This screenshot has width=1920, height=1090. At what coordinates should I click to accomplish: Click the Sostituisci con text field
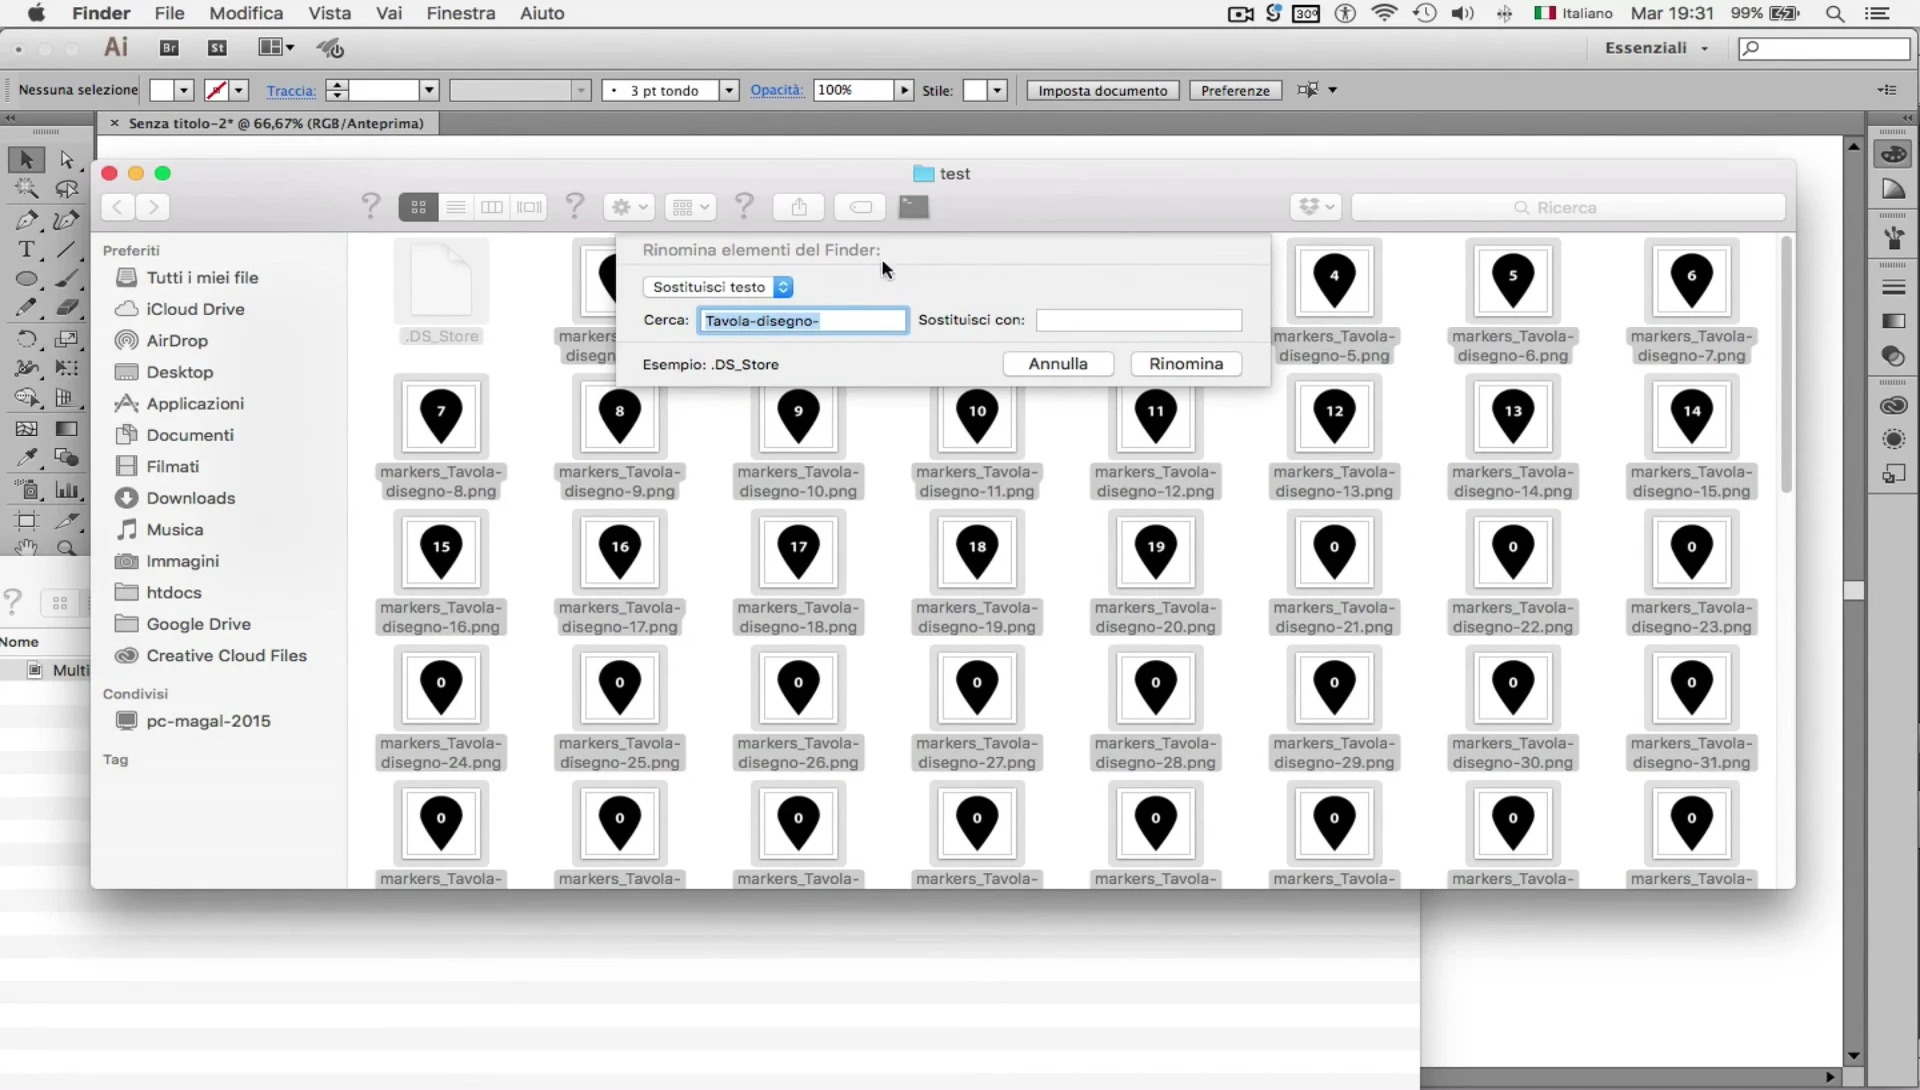tap(1138, 320)
